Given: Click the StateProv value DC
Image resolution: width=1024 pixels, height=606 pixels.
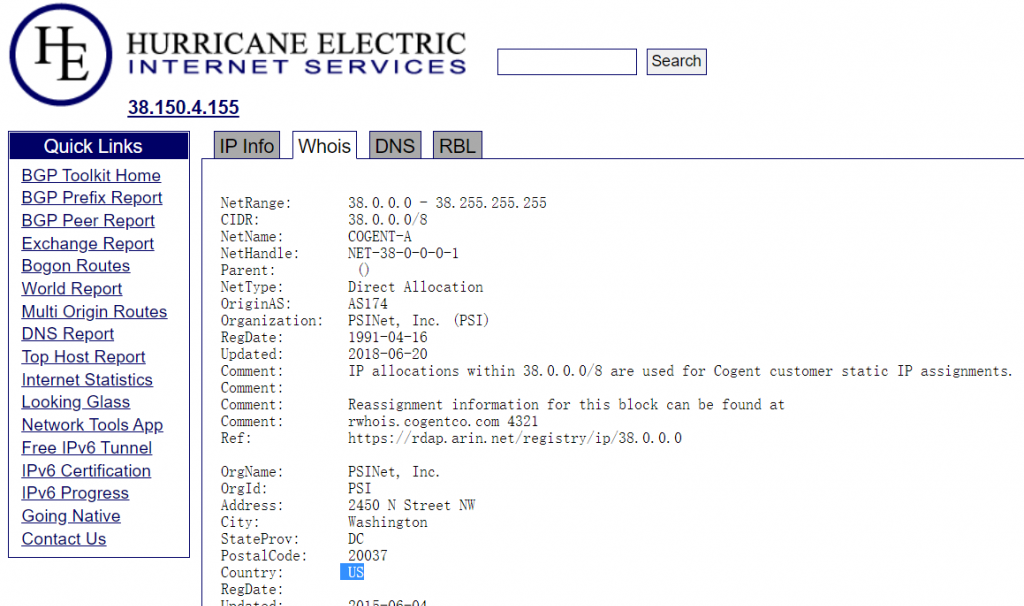Looking at the screenshot, I should (356, 539).
